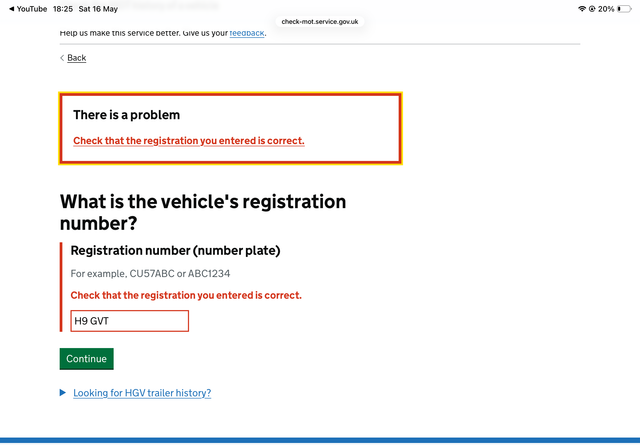
Task: Open the check-mot.service.gov.uk address pill
Action: tap(320, 22)
